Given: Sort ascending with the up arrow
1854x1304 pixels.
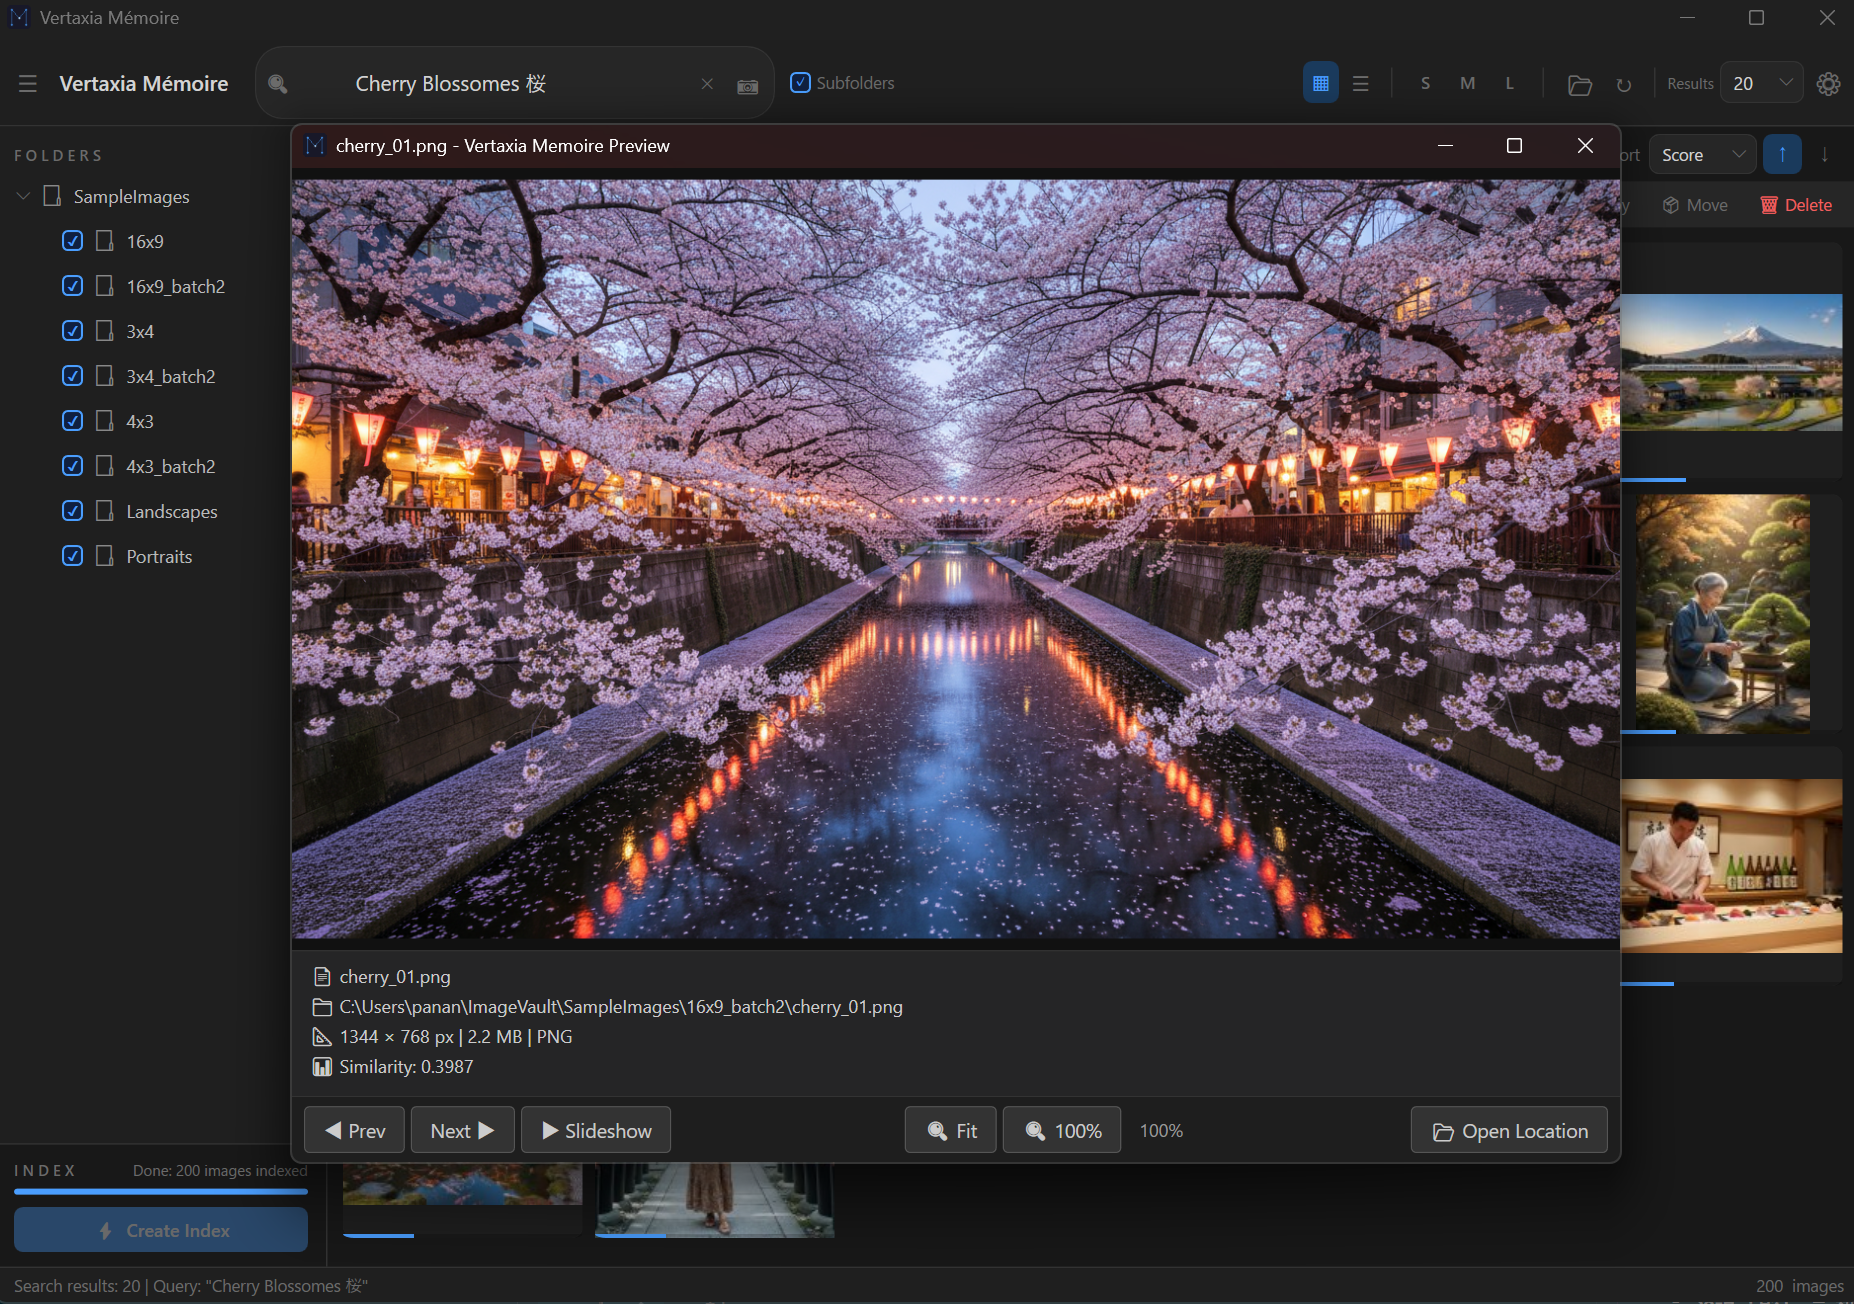Looking at the screenshot, I should [1782, 155].
